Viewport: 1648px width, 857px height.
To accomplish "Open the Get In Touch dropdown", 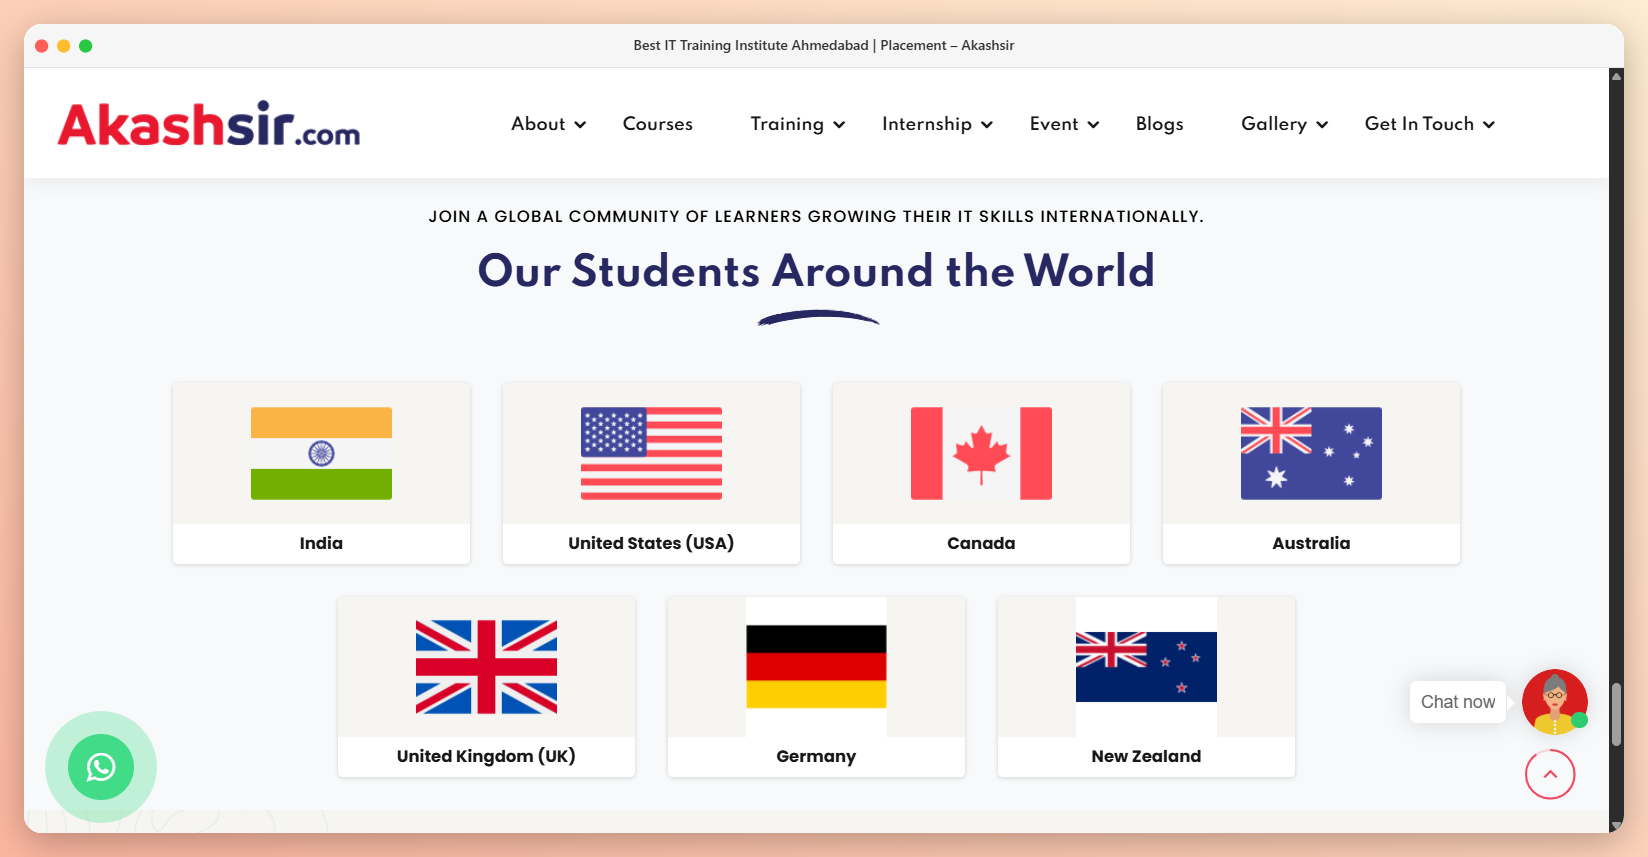I will coord(1430,124).
